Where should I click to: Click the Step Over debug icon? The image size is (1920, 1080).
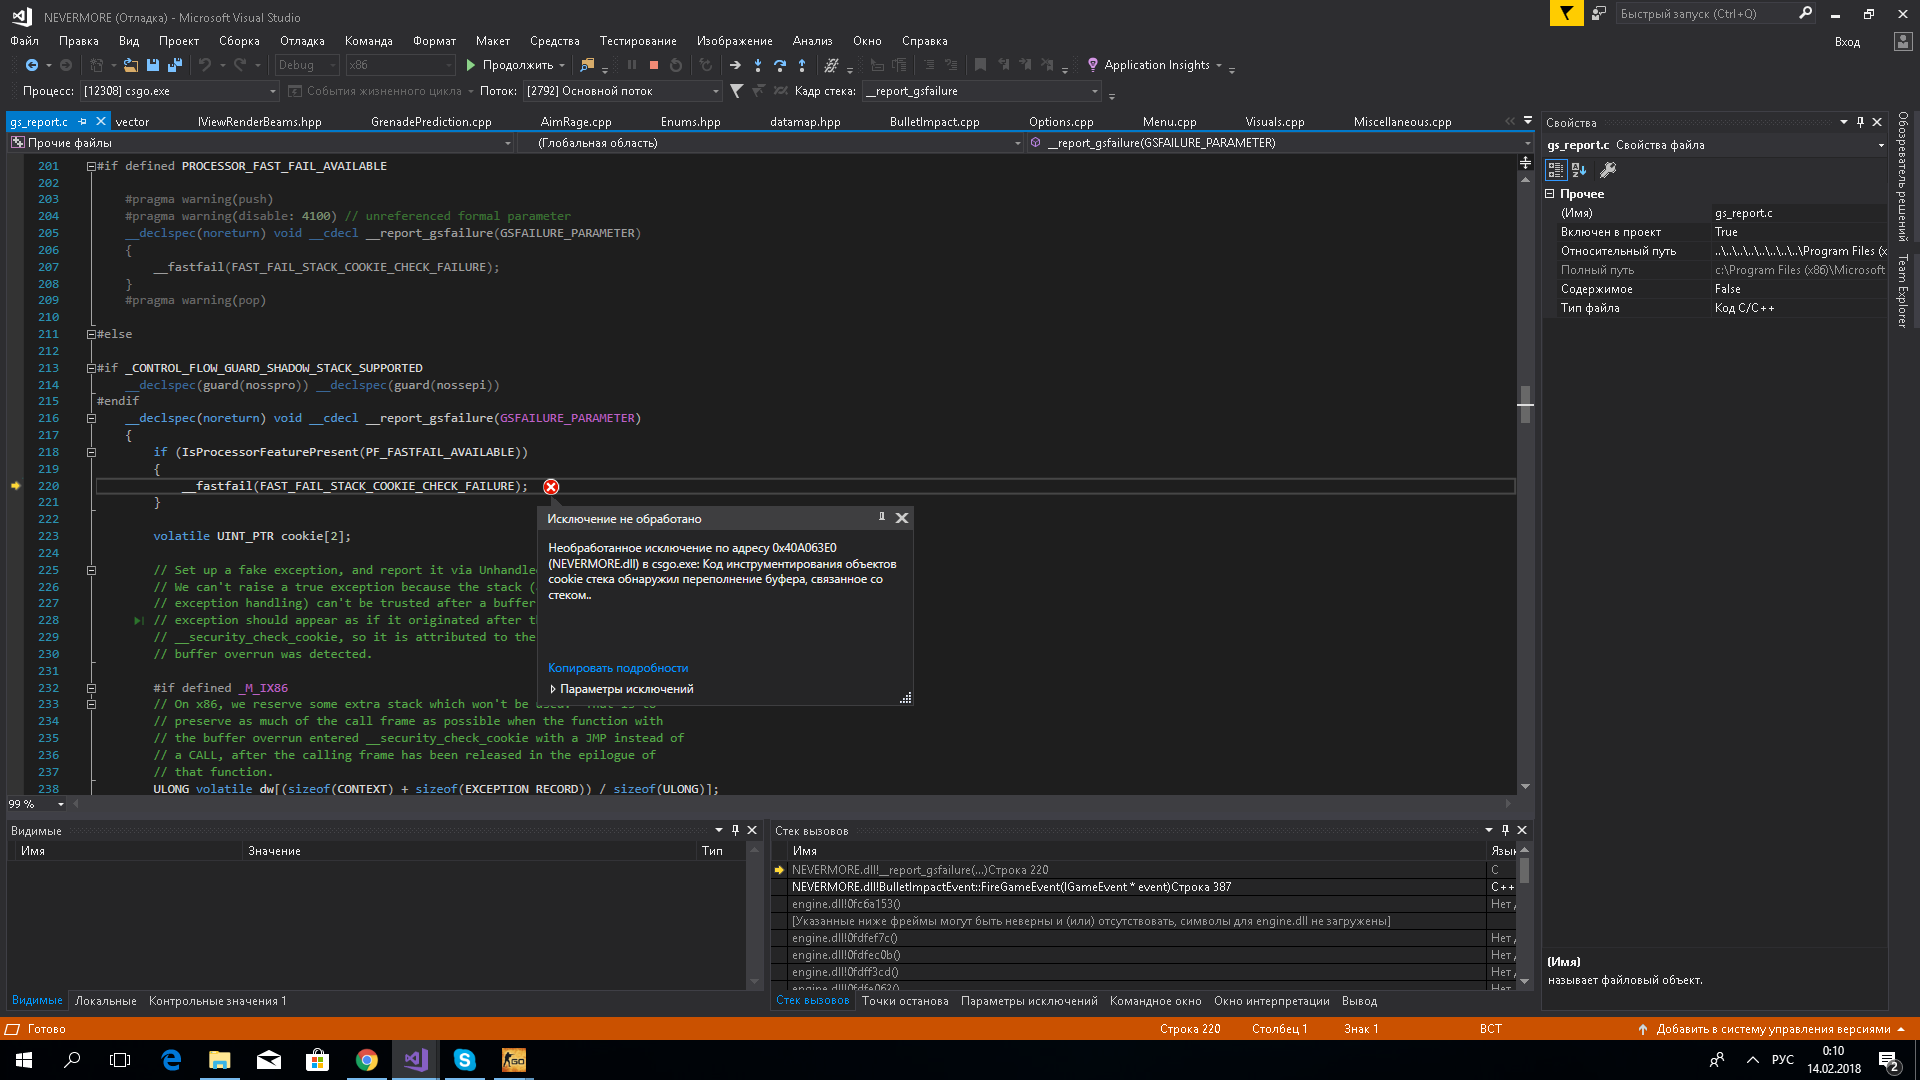780,65
